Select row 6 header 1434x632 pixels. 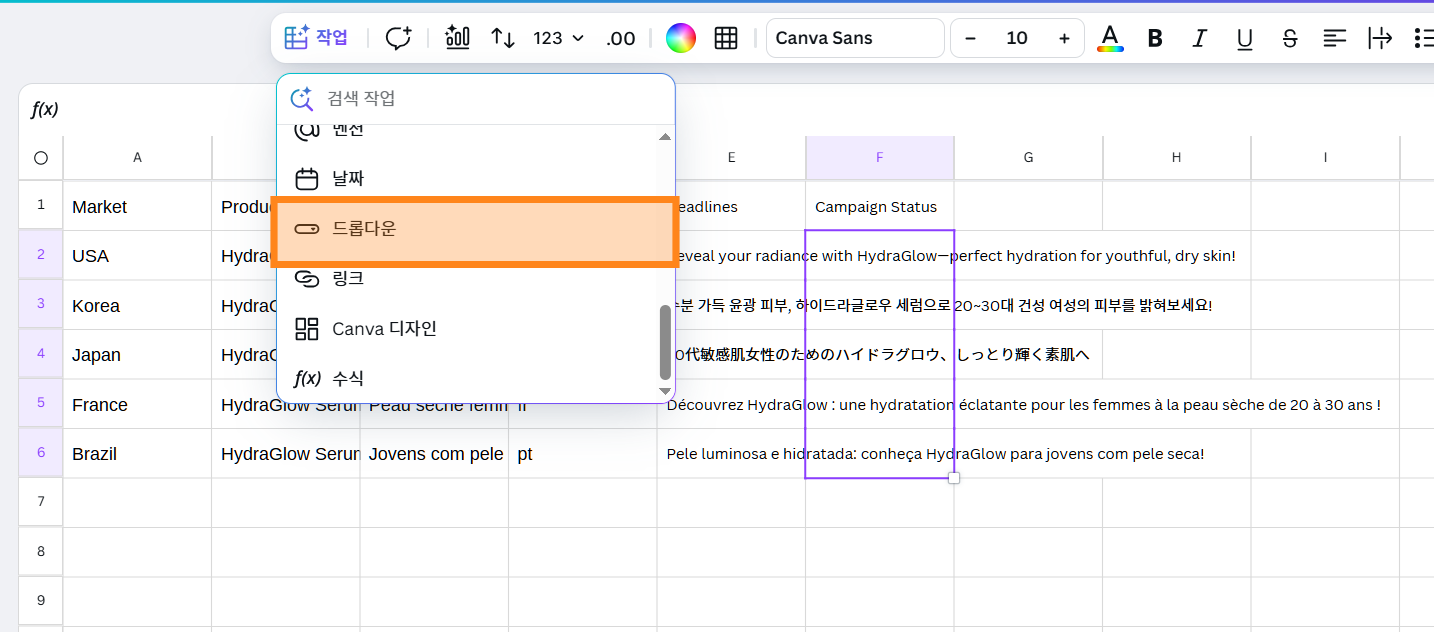pos(41,453)
